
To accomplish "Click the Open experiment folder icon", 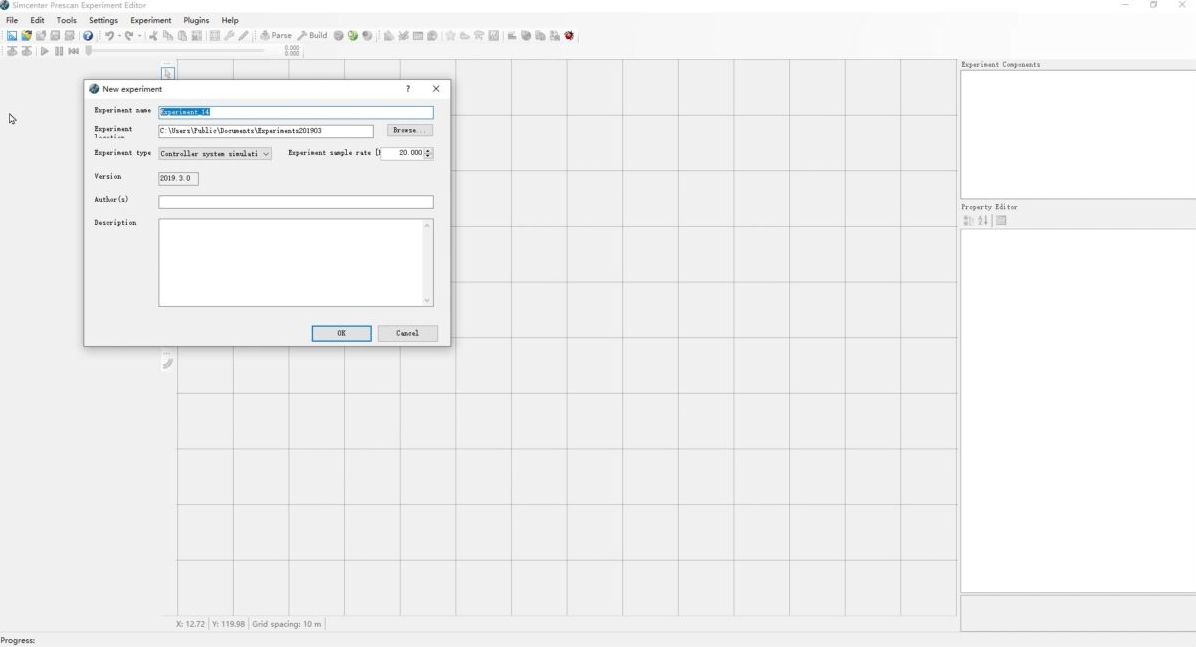I will click(27, 36).
